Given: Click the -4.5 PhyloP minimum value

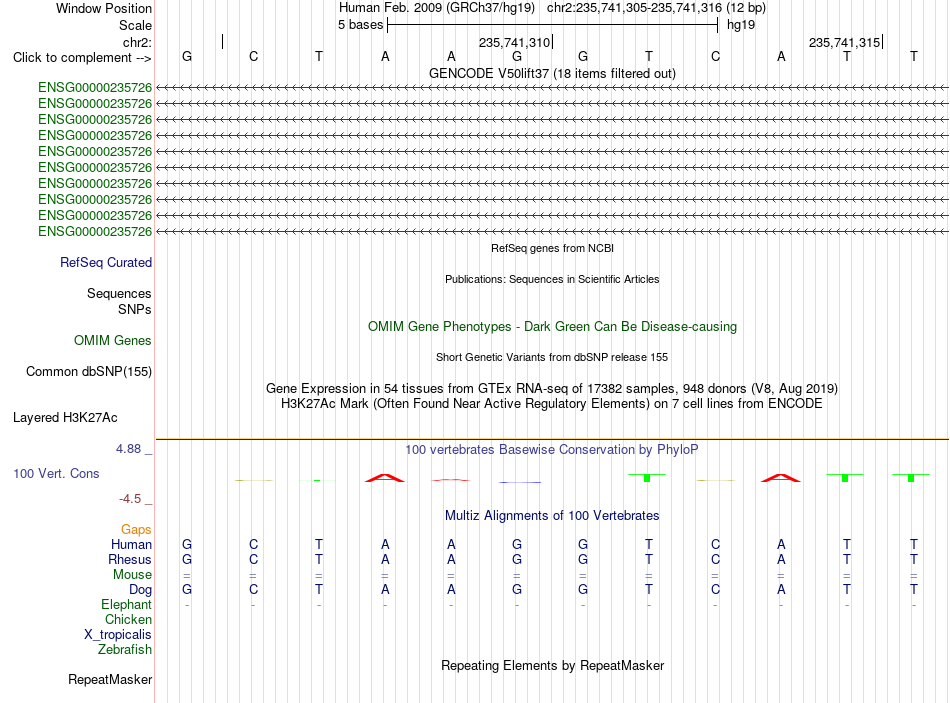Looking at the screenshot, I should click(x=130, y=499).
